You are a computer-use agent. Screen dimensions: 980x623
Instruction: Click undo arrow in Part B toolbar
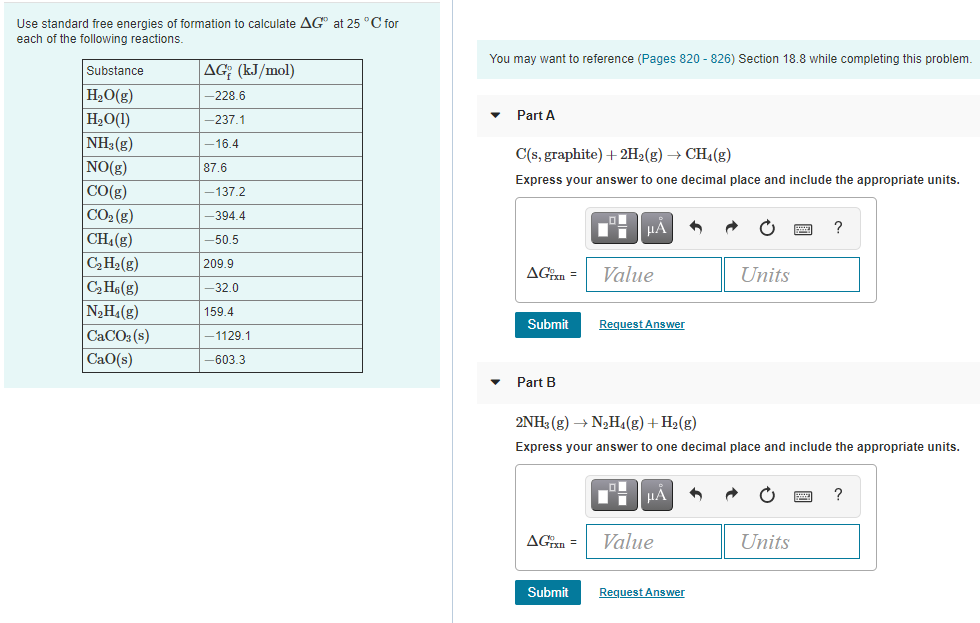696,495
